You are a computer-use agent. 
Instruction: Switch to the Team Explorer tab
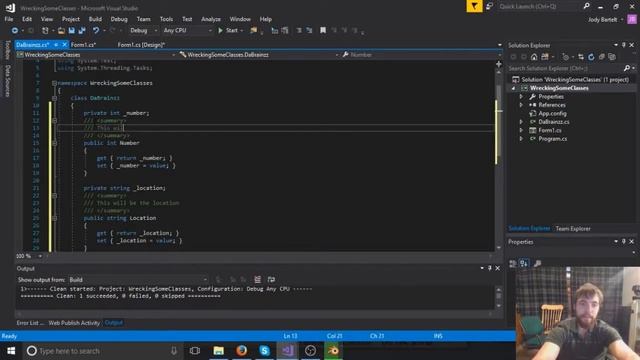[x=573, y=229]
